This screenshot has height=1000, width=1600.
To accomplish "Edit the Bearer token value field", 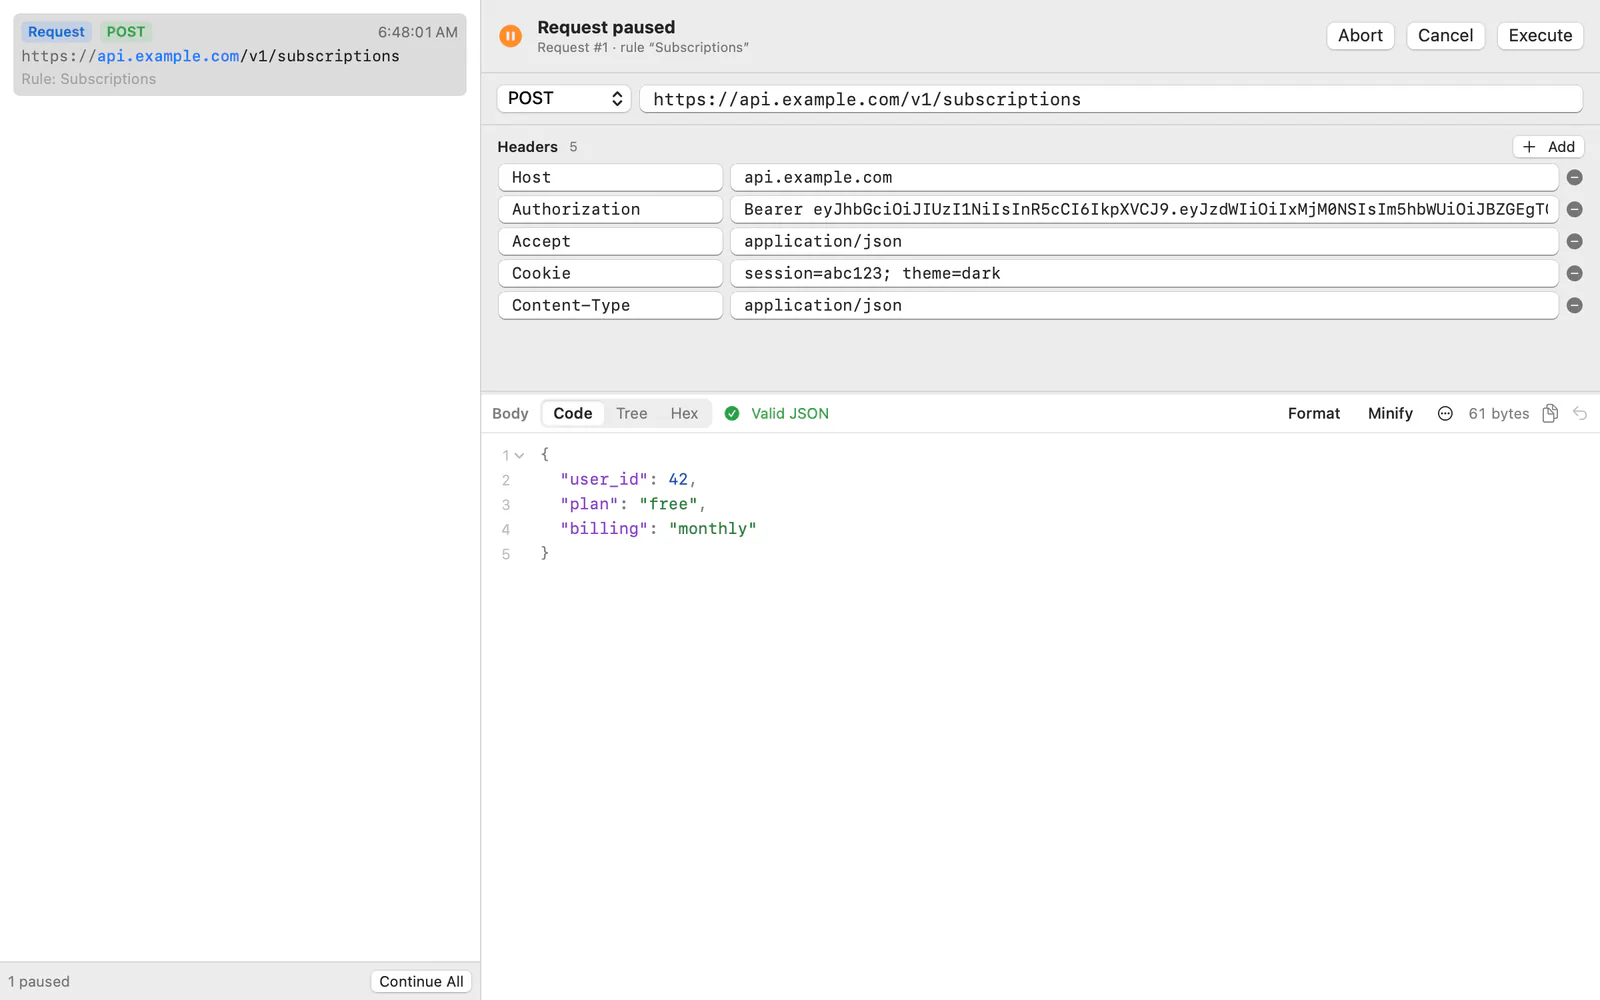I will pos(1144,209).
